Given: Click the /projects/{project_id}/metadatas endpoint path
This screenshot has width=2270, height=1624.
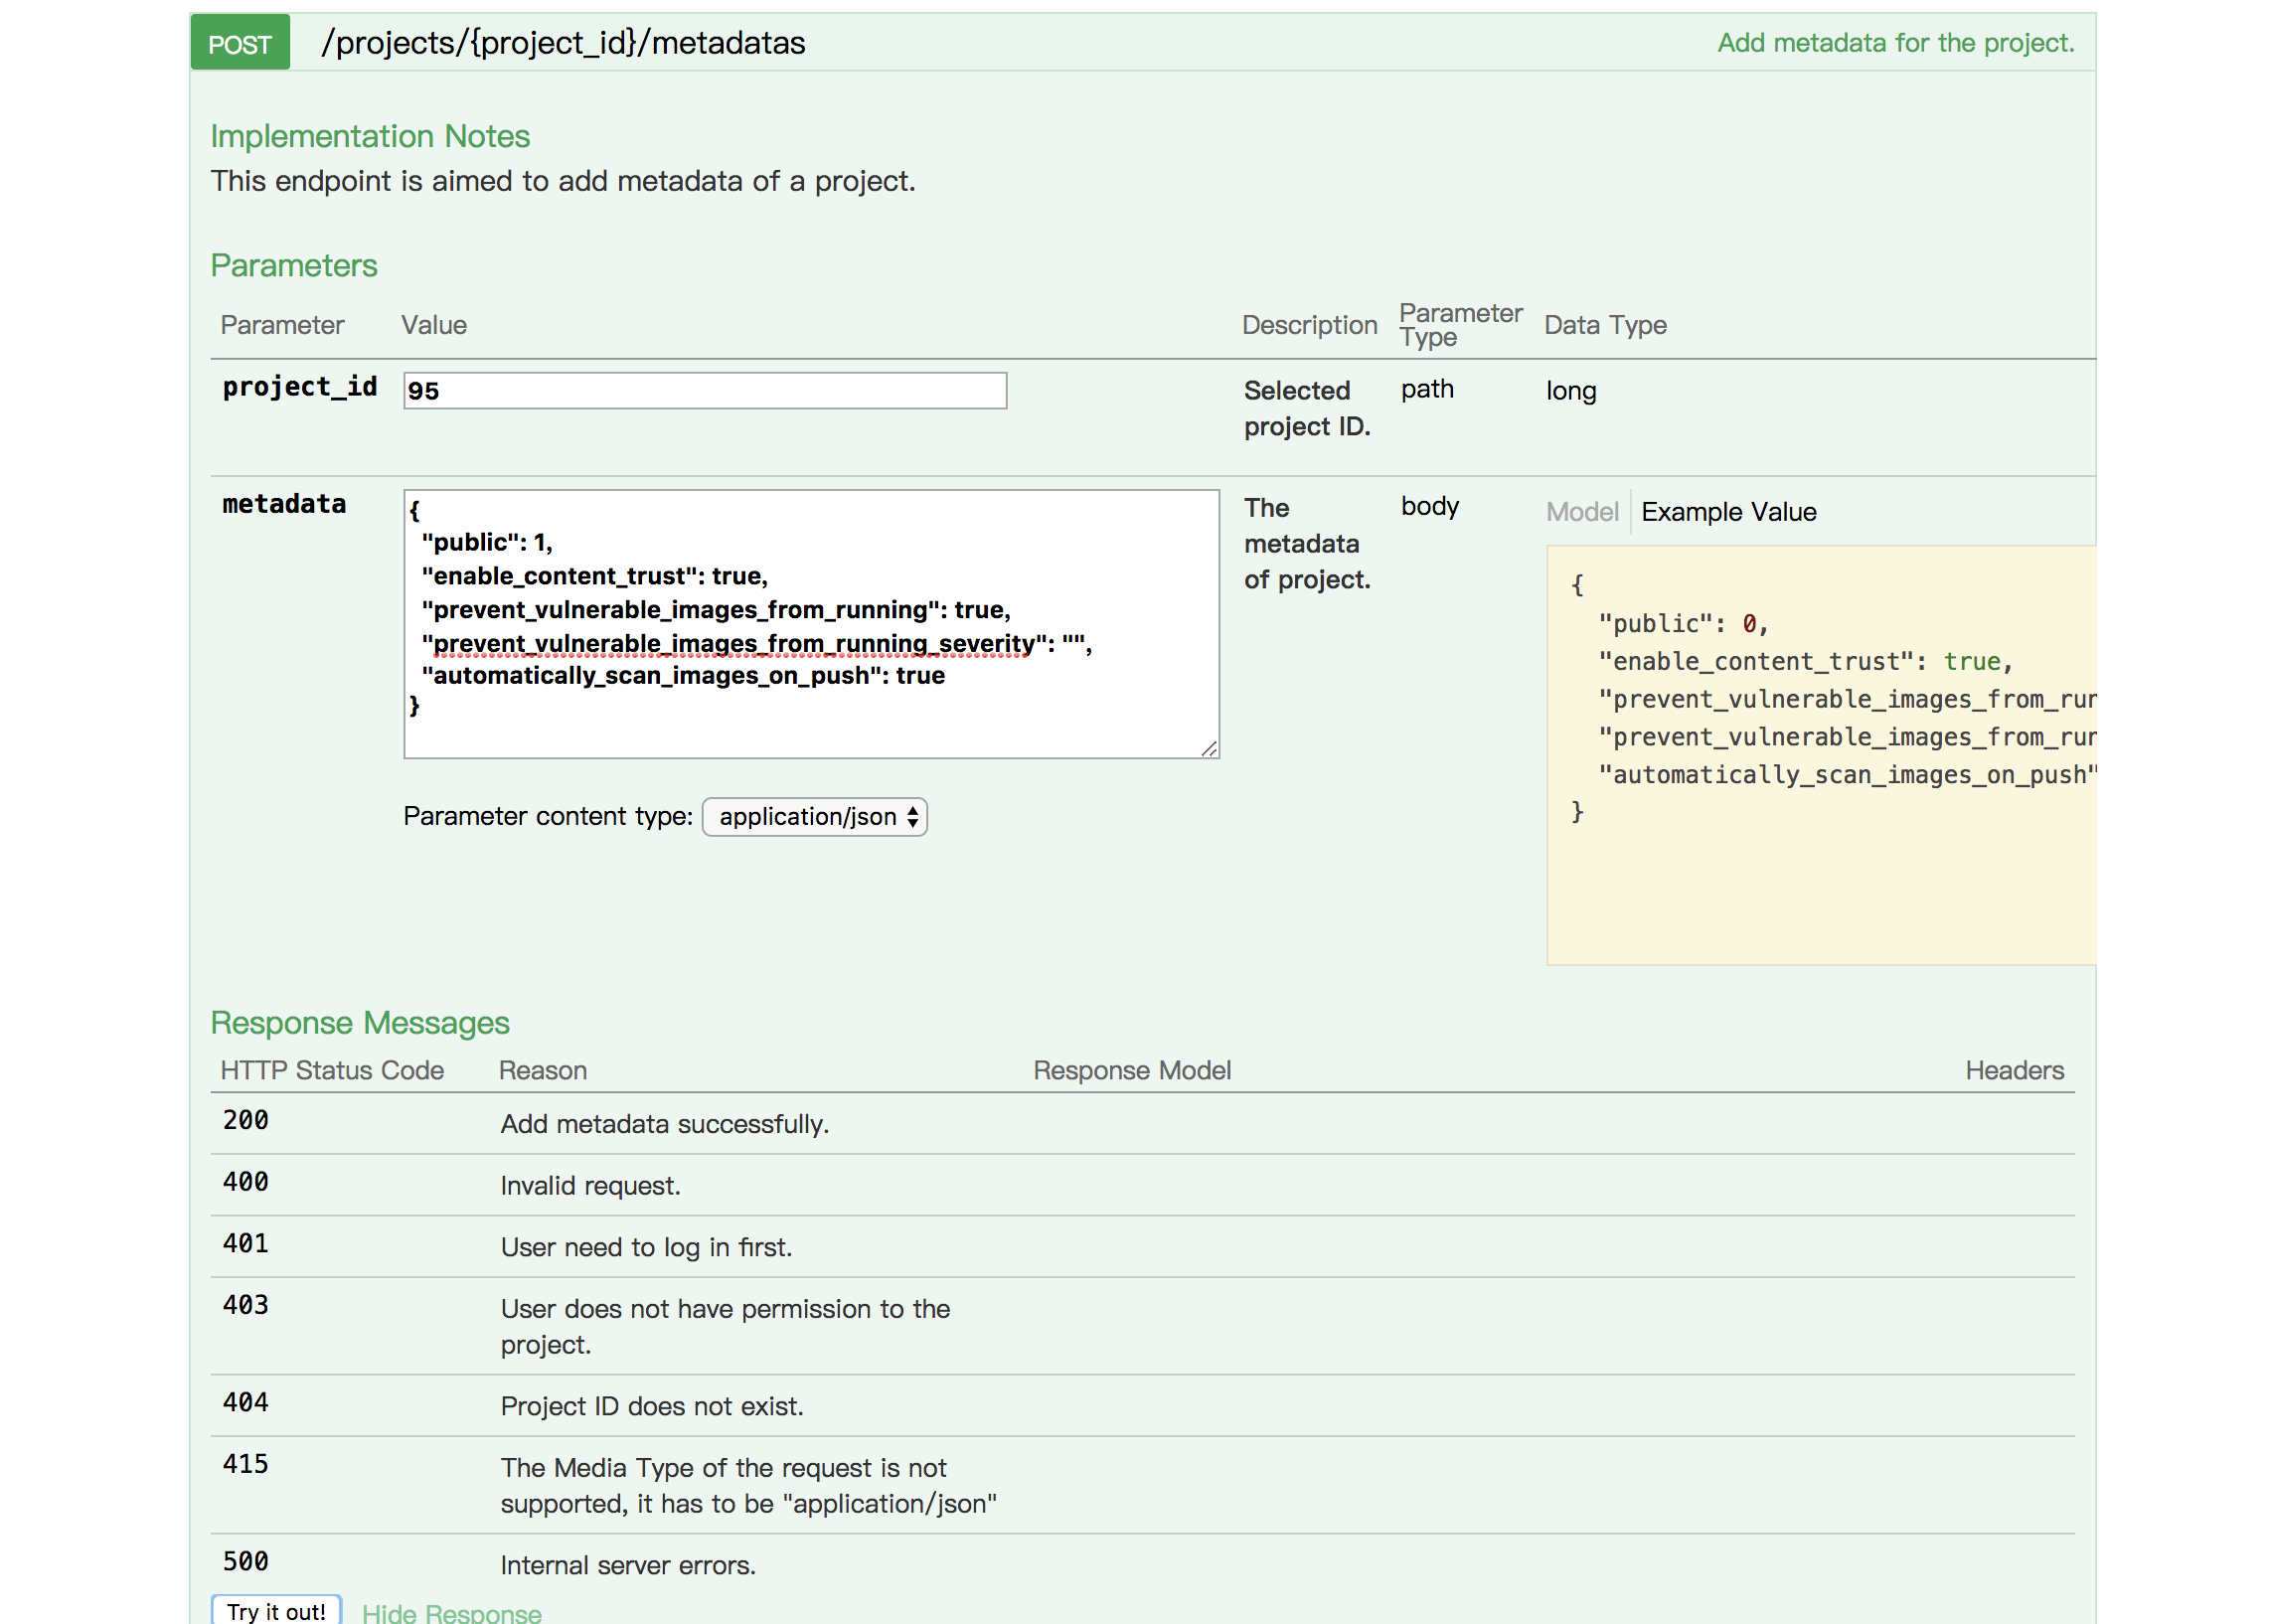Looking at the screenshot, I should 563,43.
